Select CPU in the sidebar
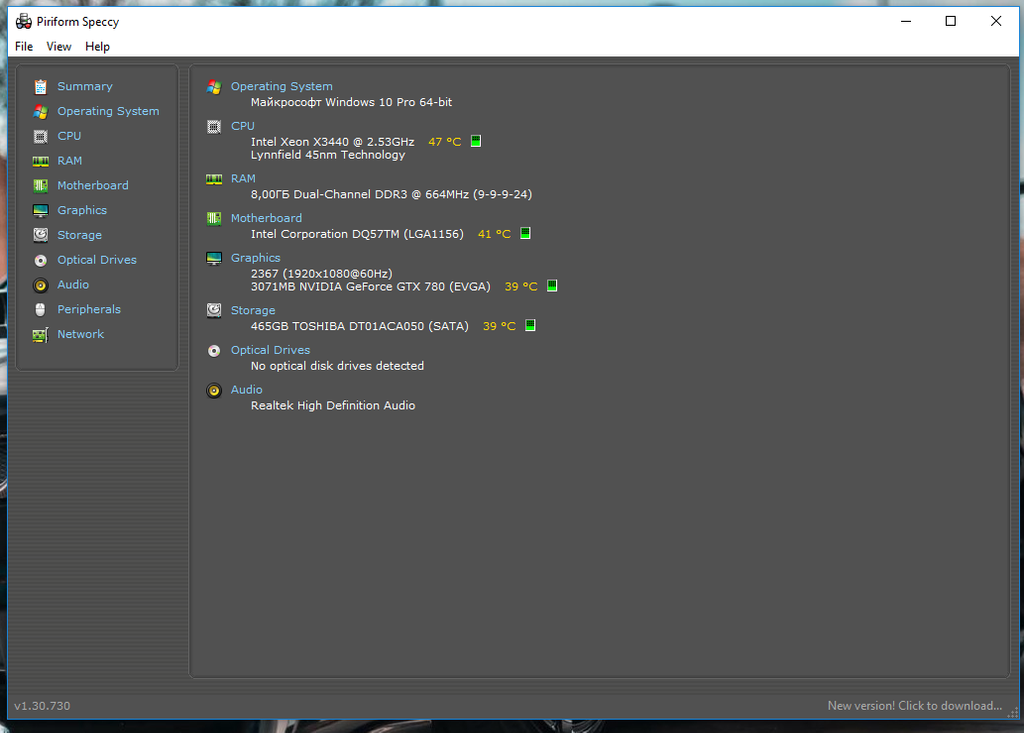1024x733 pixels. click(69, 136)
